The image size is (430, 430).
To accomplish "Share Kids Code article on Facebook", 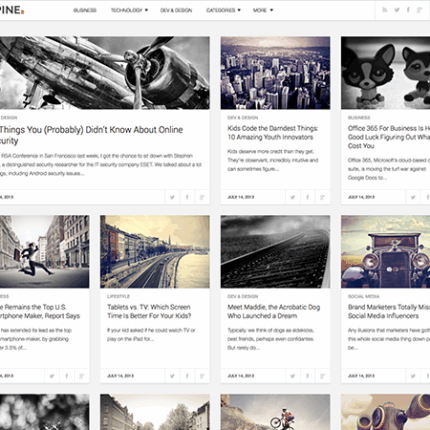I will point(308,197).
